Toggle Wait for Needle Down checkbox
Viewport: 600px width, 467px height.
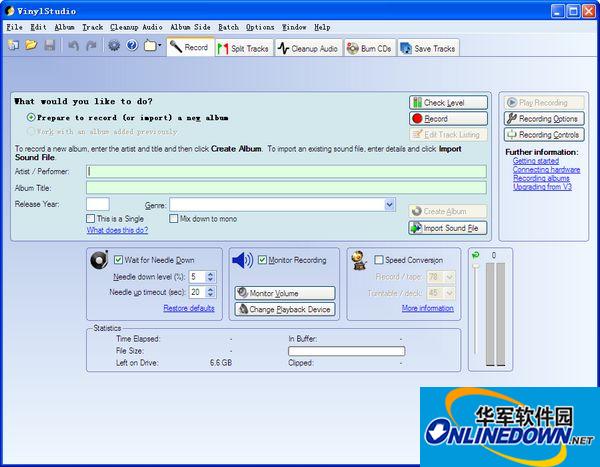pos(118,260)
